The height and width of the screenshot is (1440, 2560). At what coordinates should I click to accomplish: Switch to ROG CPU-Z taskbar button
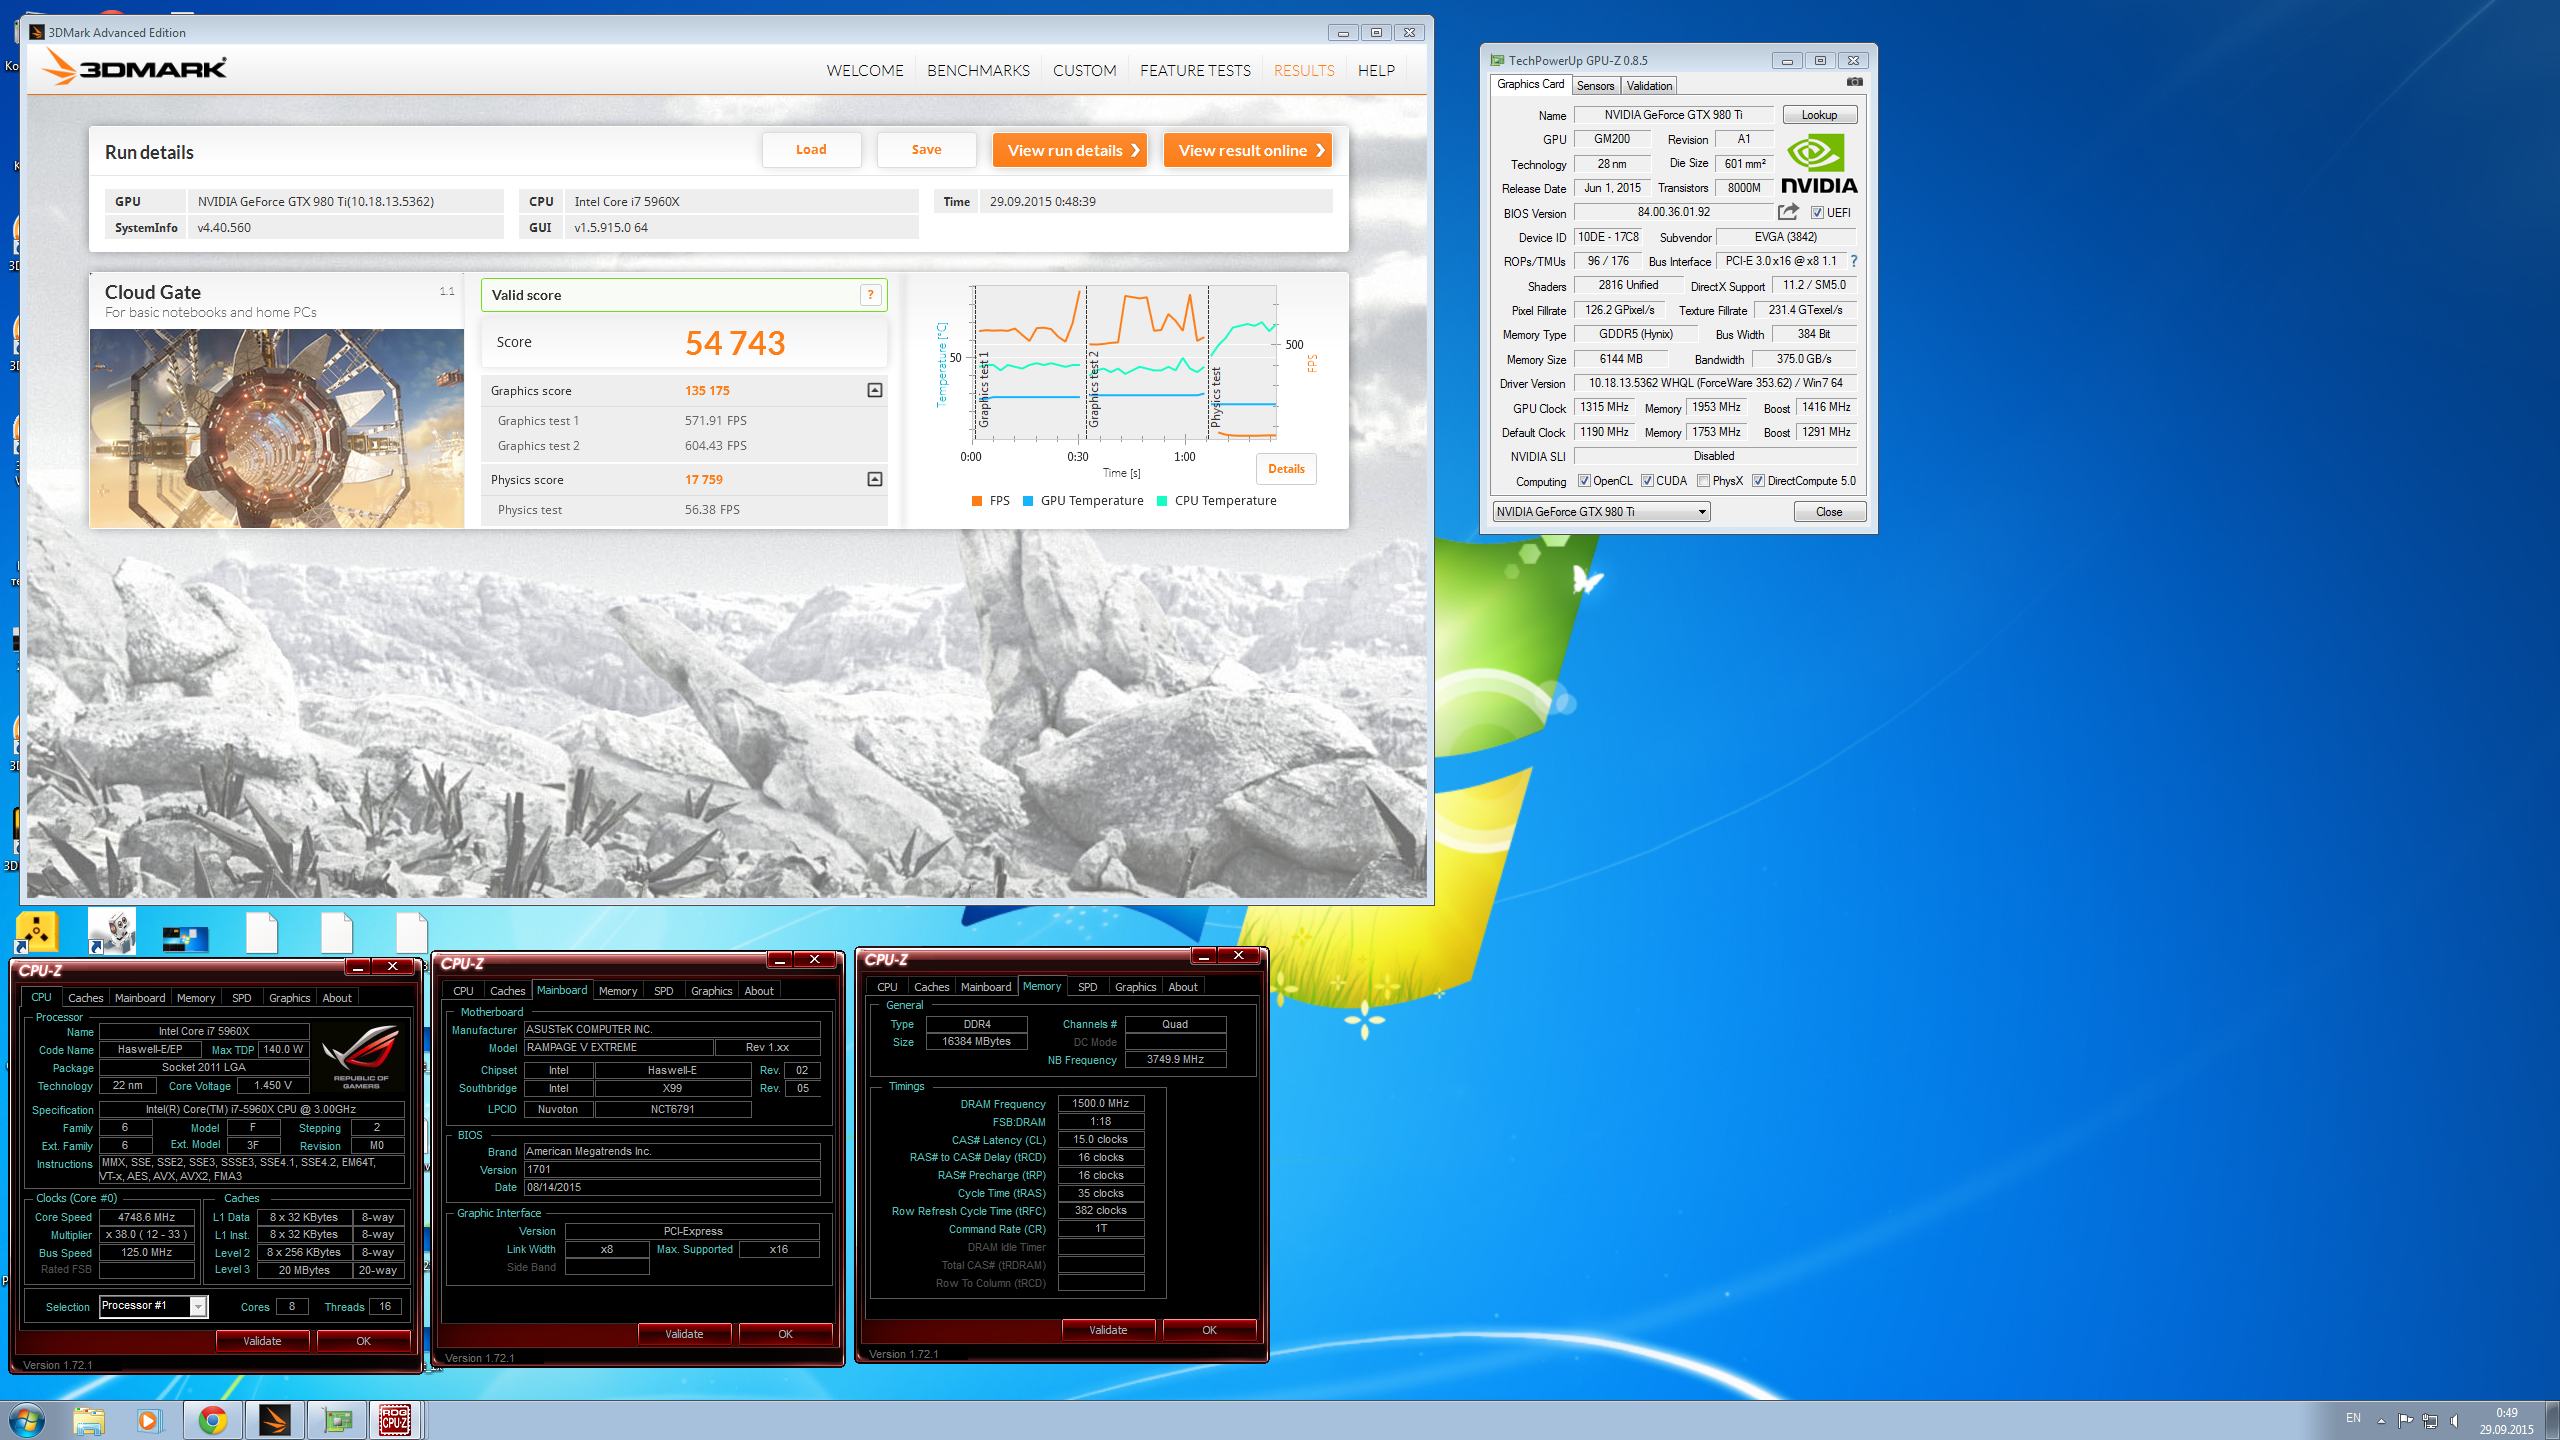point(396,1420)
